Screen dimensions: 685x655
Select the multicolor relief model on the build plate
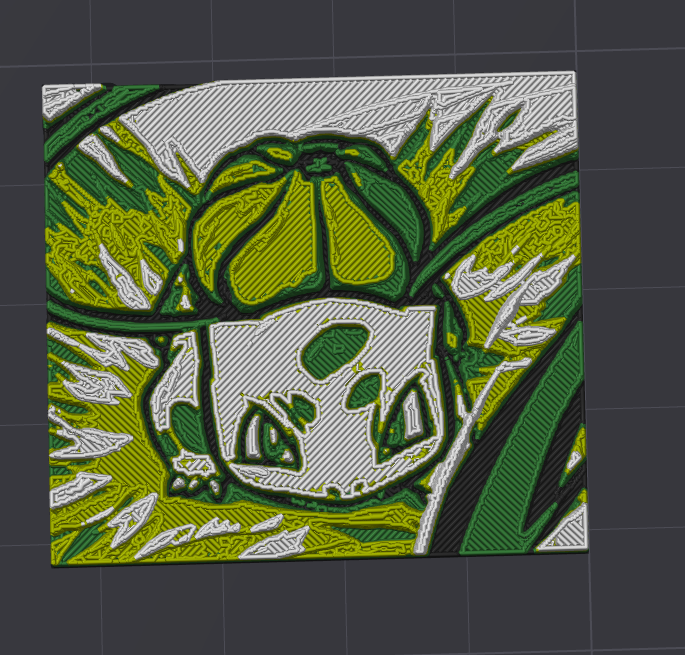click(x=315, y=319)
